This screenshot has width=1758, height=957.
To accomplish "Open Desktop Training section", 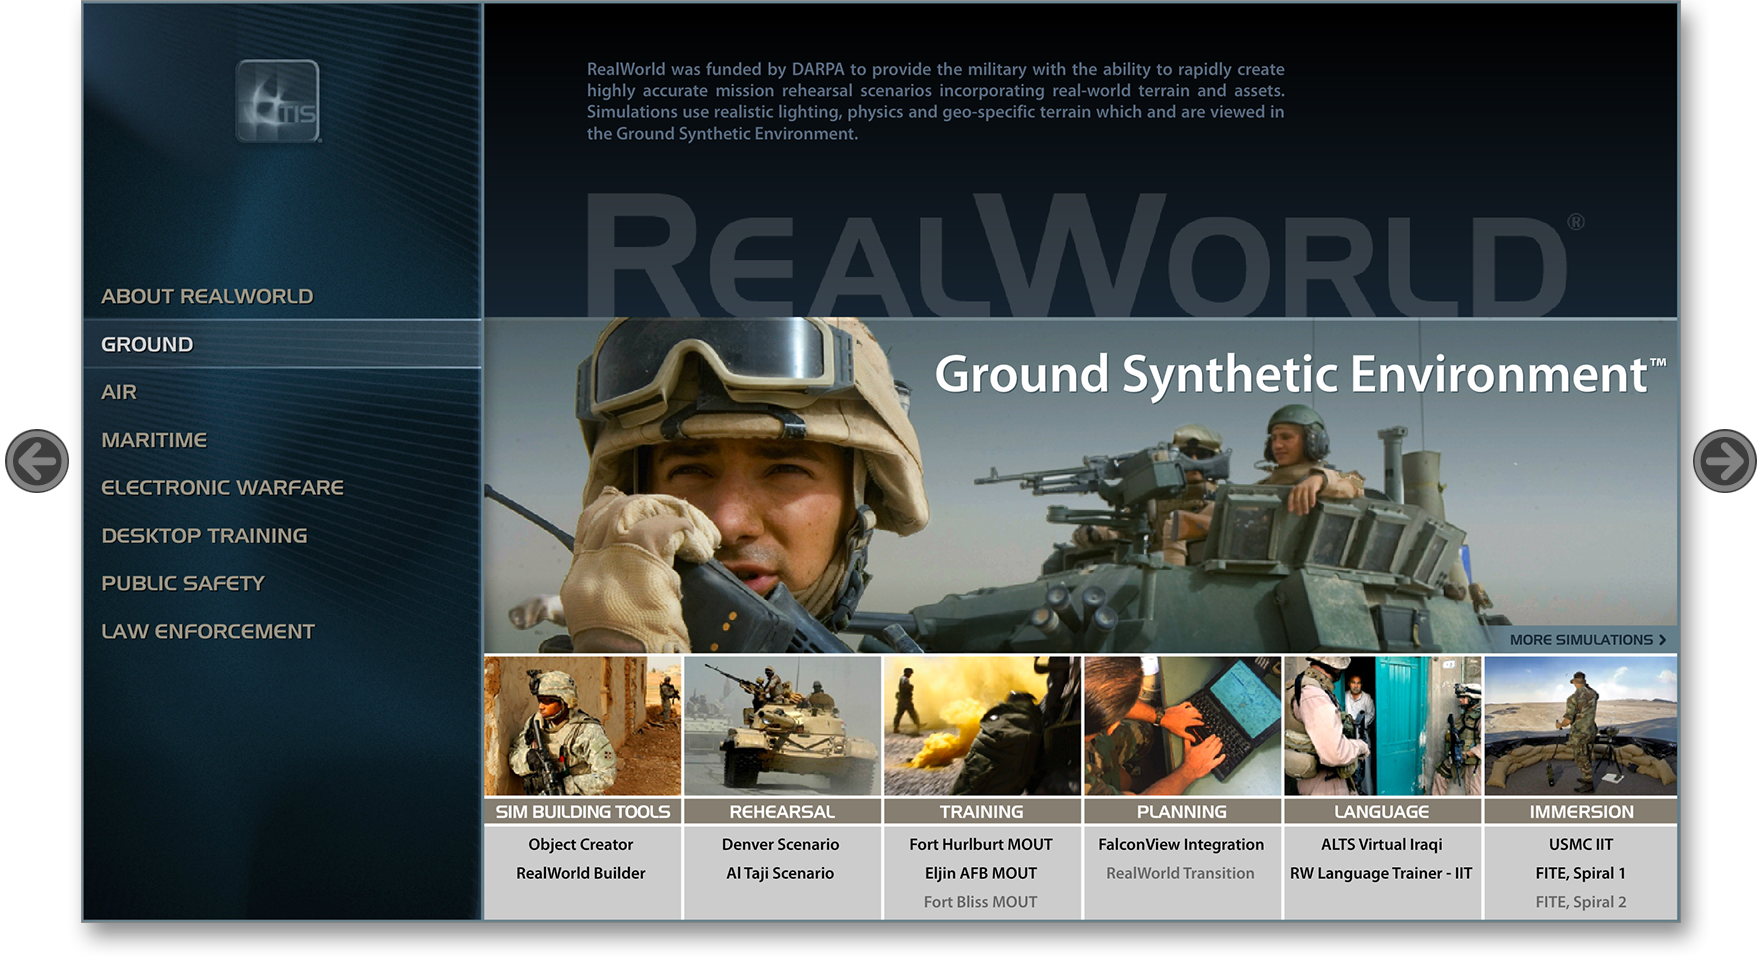I will 204,536.
